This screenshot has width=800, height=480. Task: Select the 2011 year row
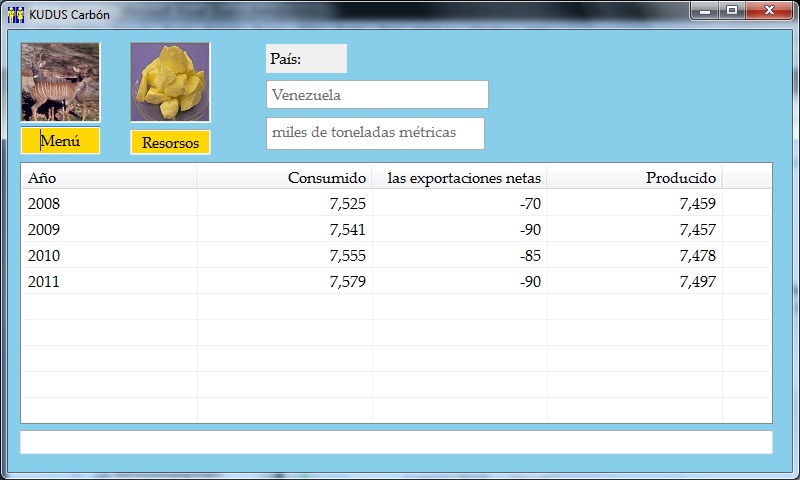pyautogui.click(x=396, y=282)
